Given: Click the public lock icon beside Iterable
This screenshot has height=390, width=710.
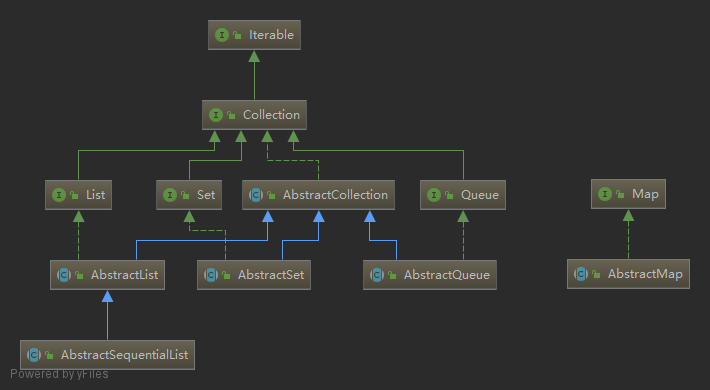Looking at the screenshot, I should coord(237,35).
